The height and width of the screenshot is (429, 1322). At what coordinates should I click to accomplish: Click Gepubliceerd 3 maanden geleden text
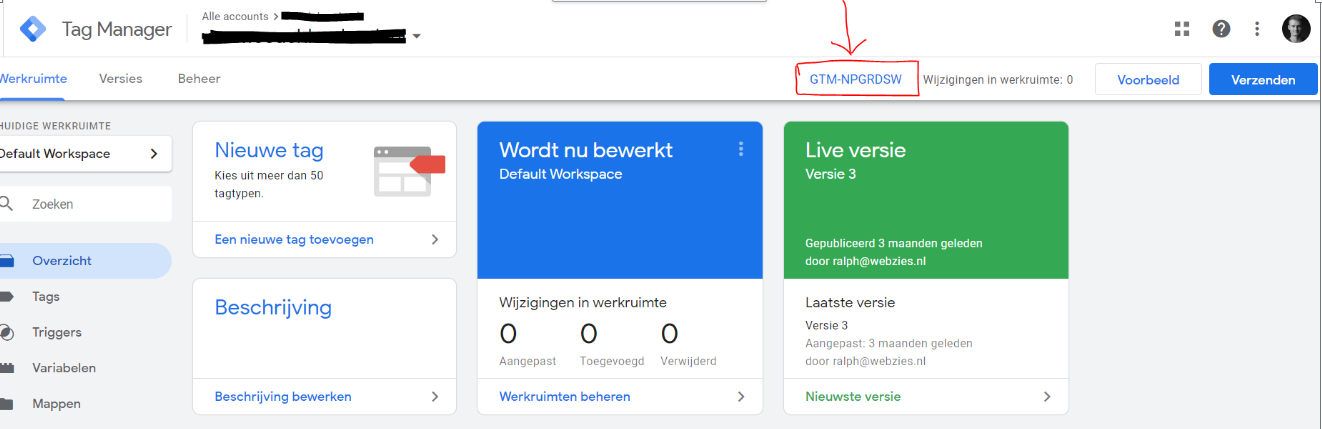894,243
